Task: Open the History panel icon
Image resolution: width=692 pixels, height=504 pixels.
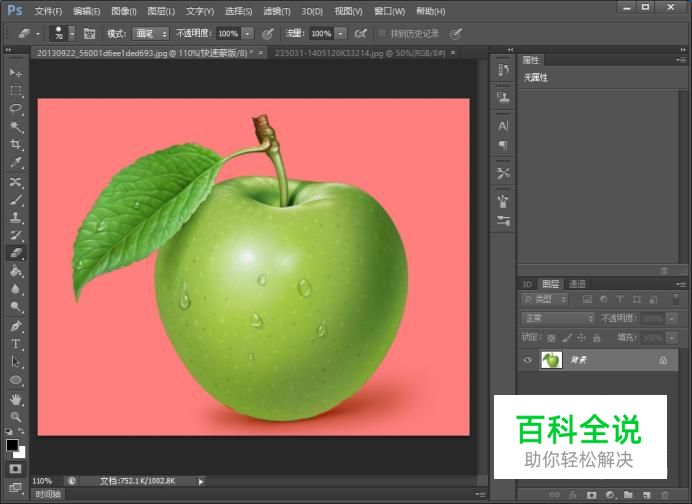Action: [503, 70]
